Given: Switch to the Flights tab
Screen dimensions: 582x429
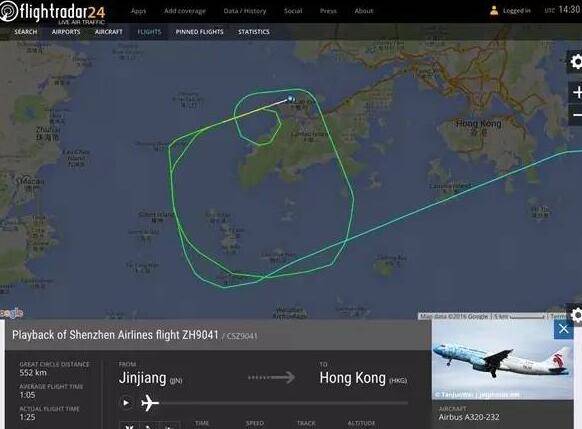Looking at the screenshot, I should [x=149, y=32].
